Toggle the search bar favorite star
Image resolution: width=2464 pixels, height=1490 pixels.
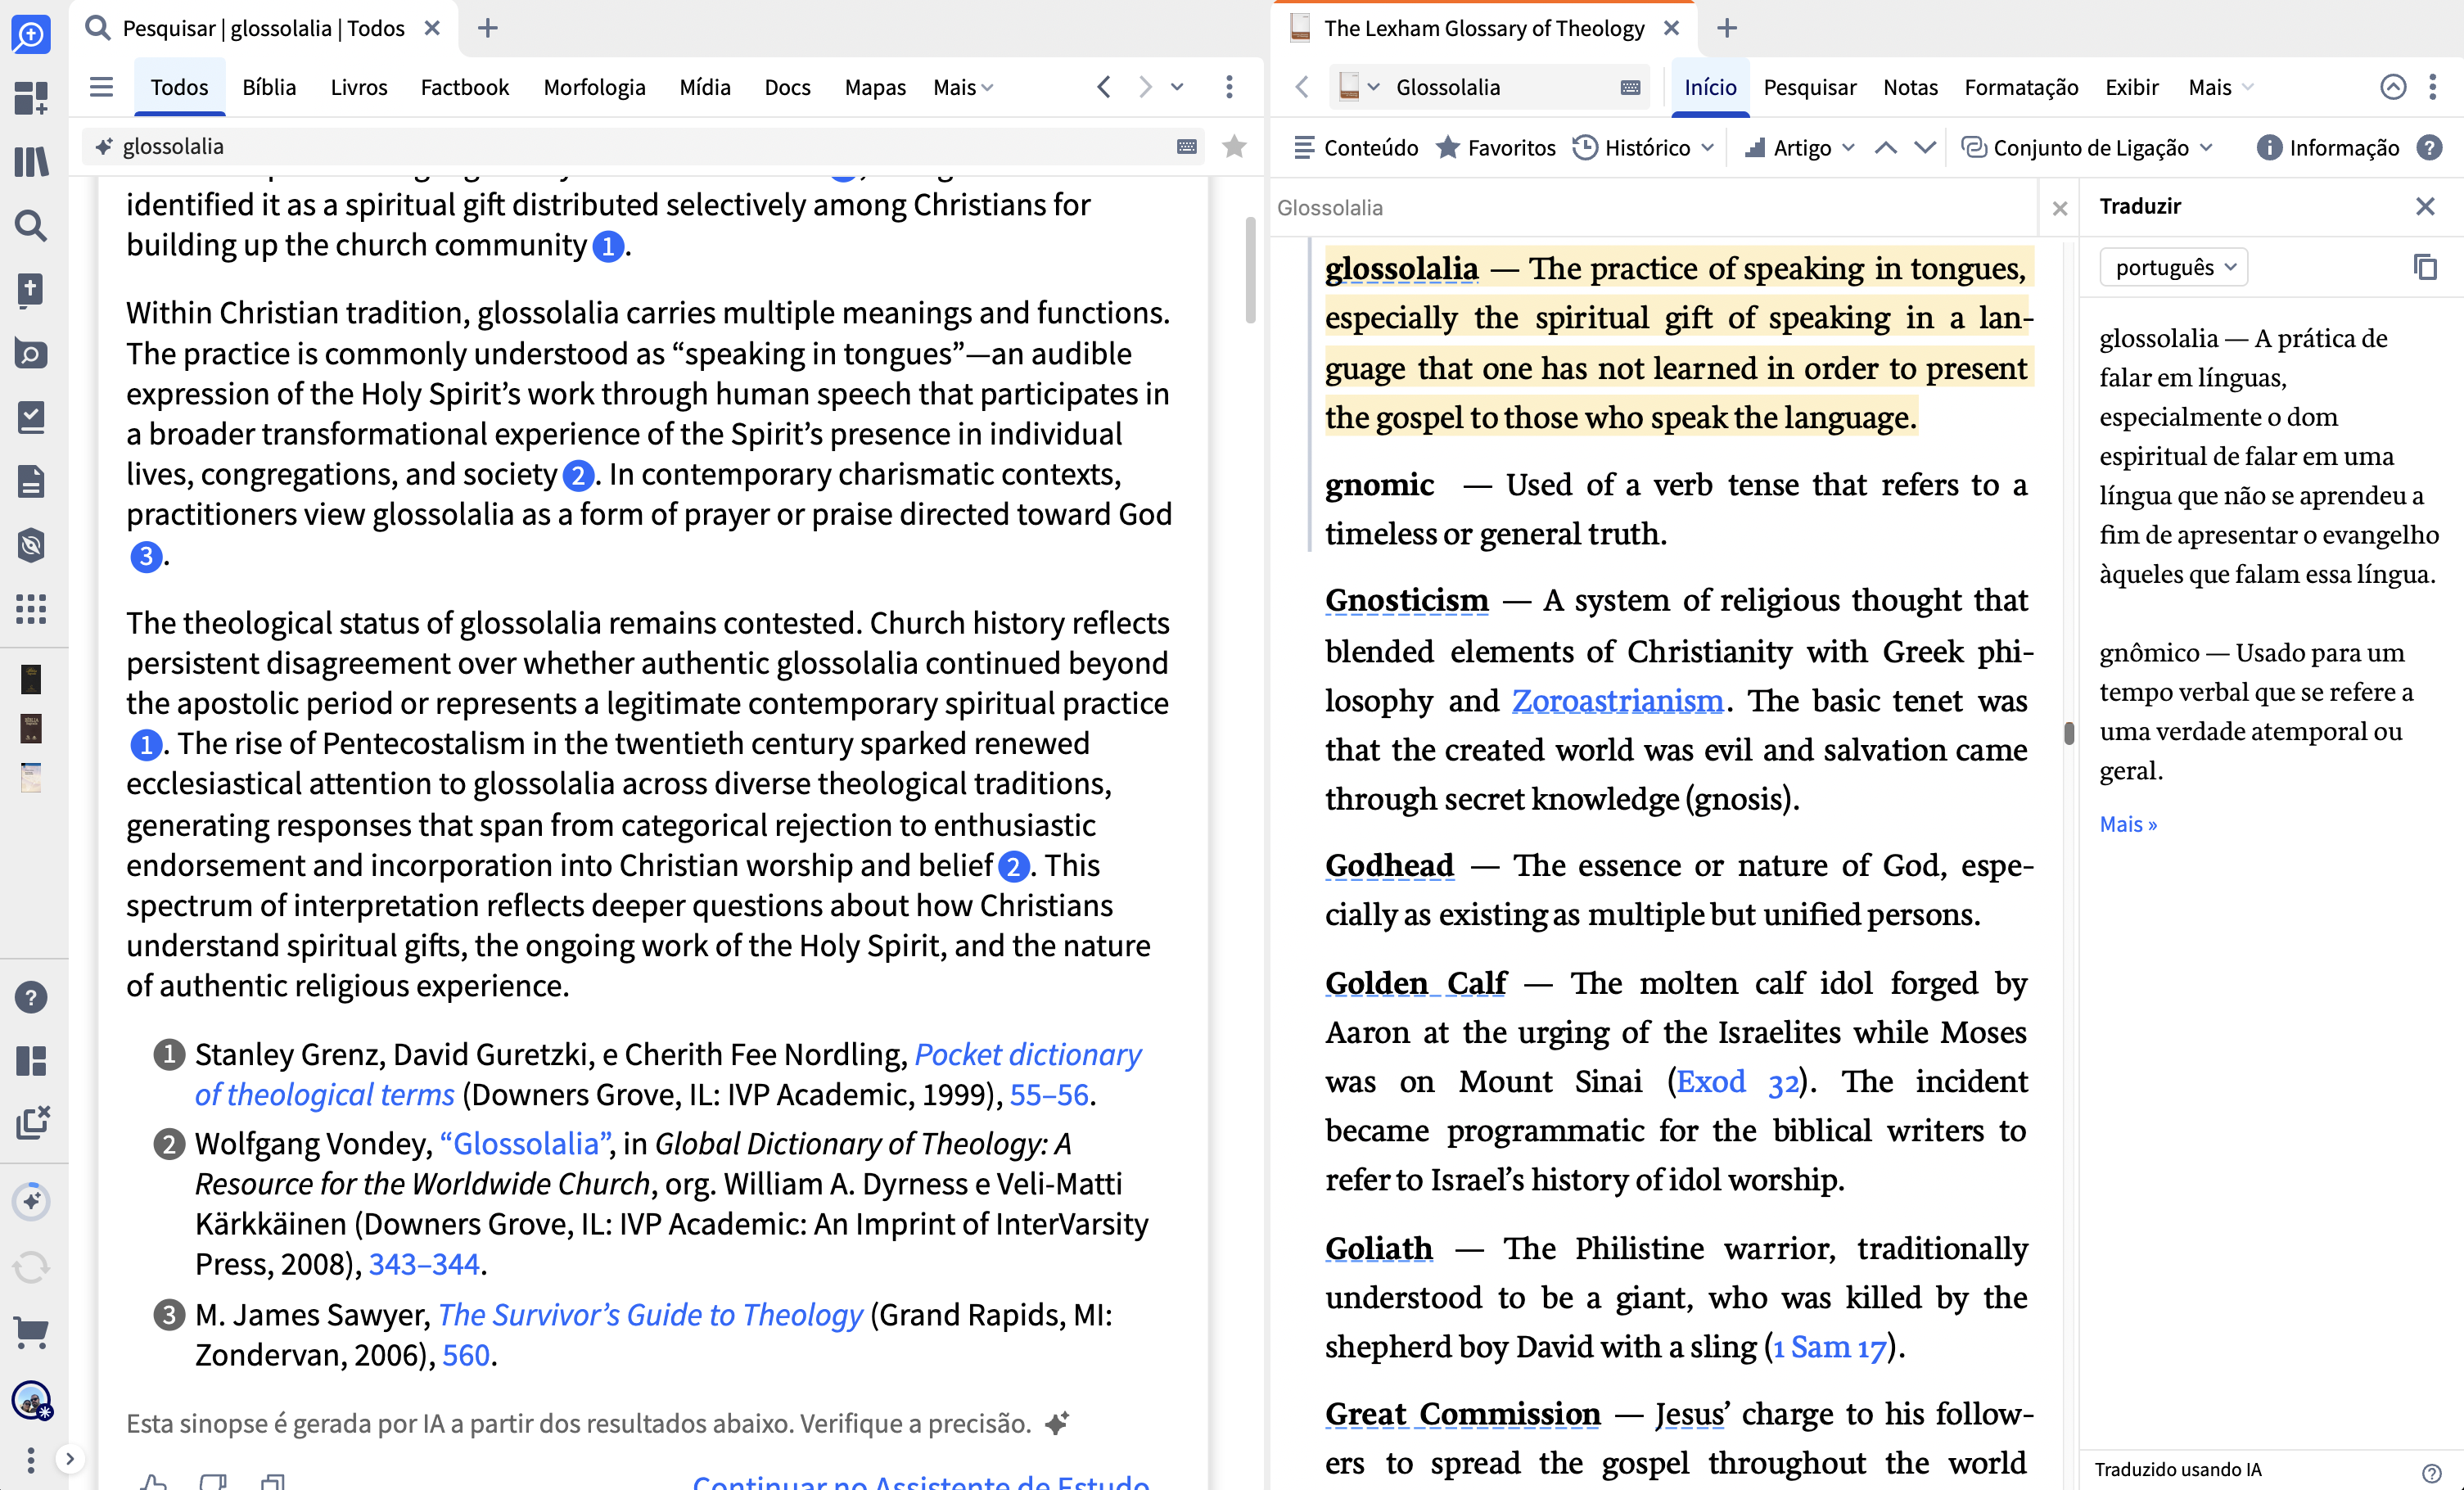point(1234,147)
